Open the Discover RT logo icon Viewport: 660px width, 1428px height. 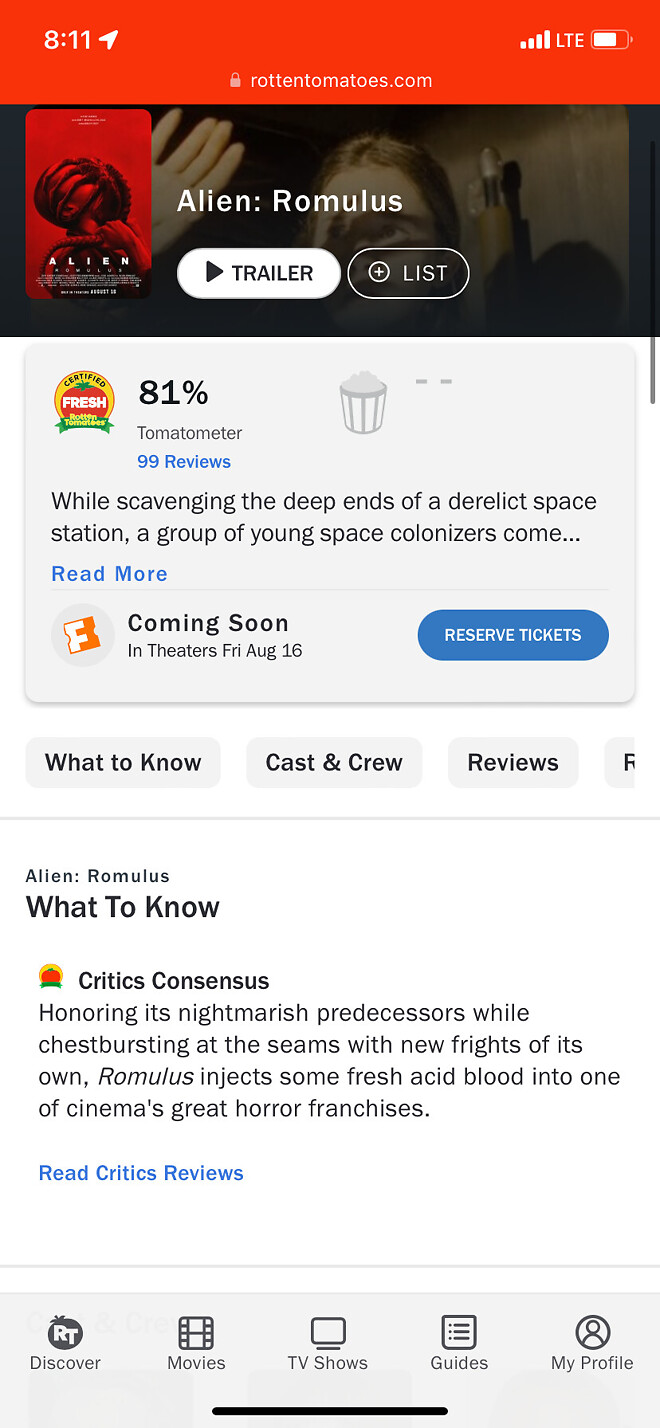65,1333
